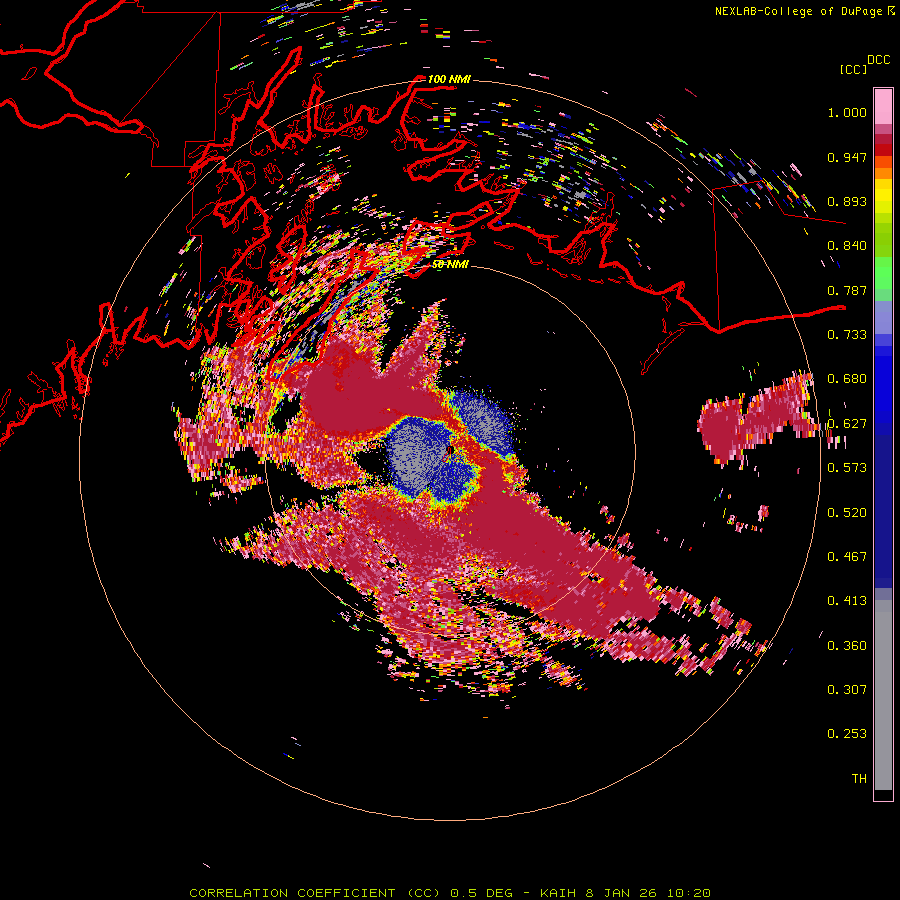Click the 50 NMI range ring label
Viewport: 900px width, 900px height.
pos(450,264)
